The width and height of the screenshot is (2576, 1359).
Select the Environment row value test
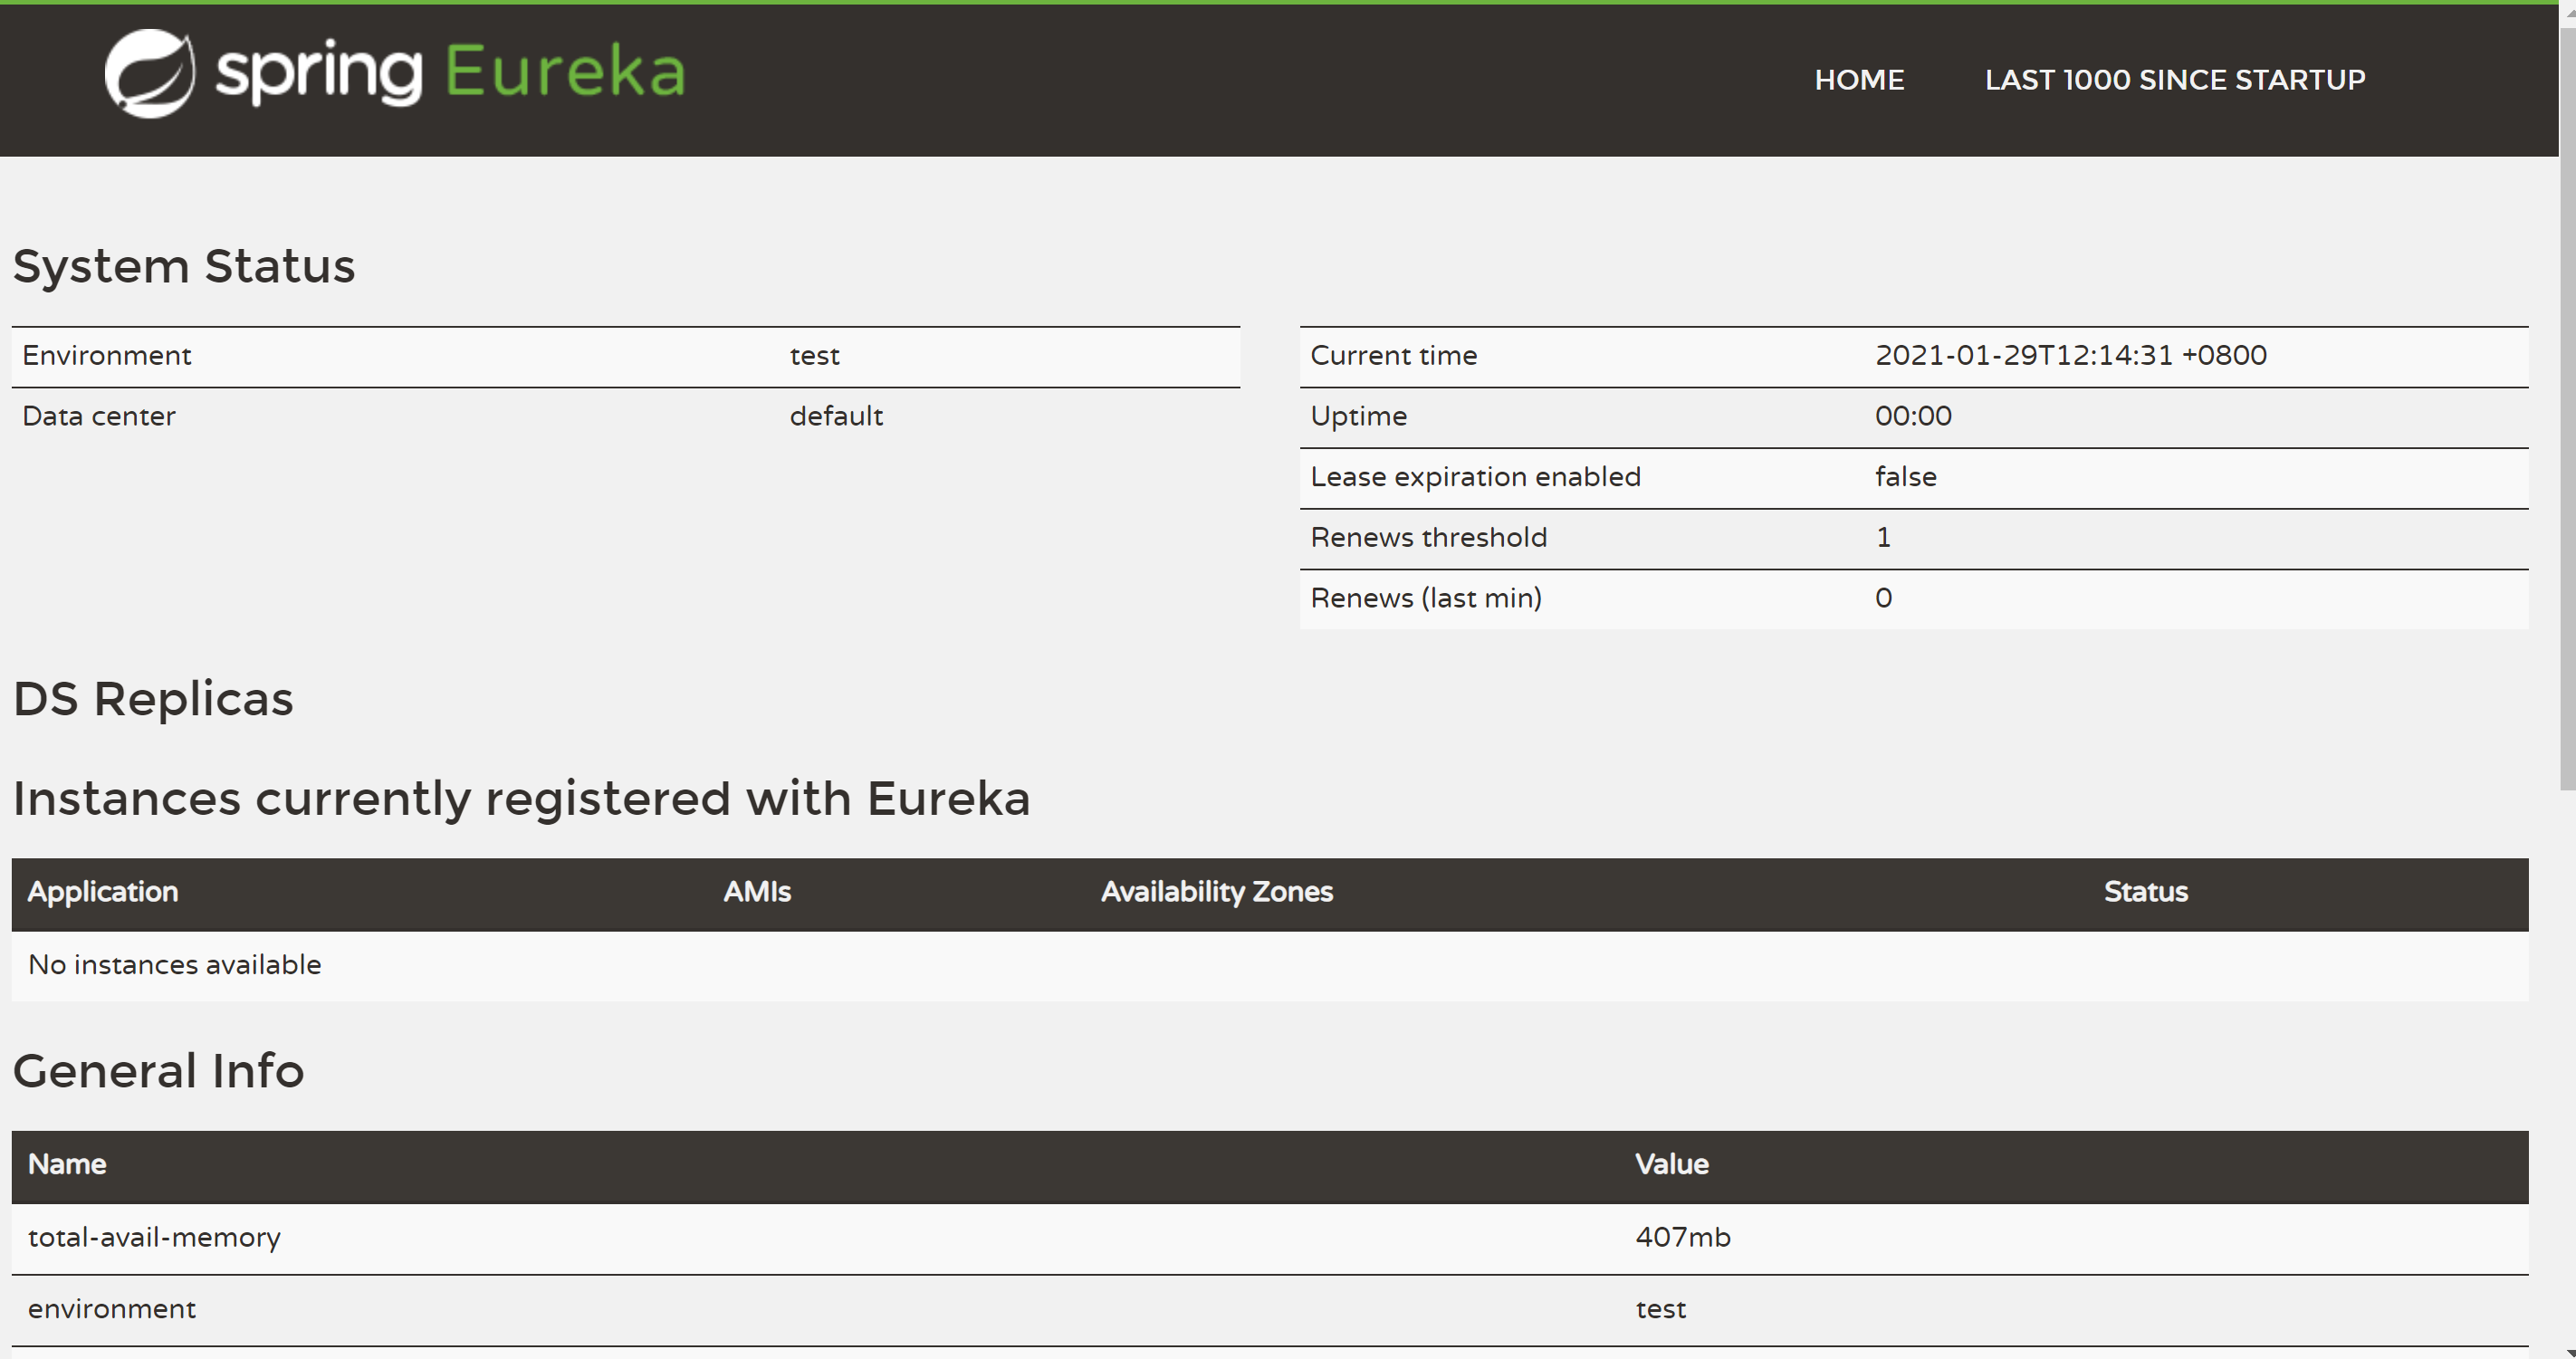coord(814,356)
